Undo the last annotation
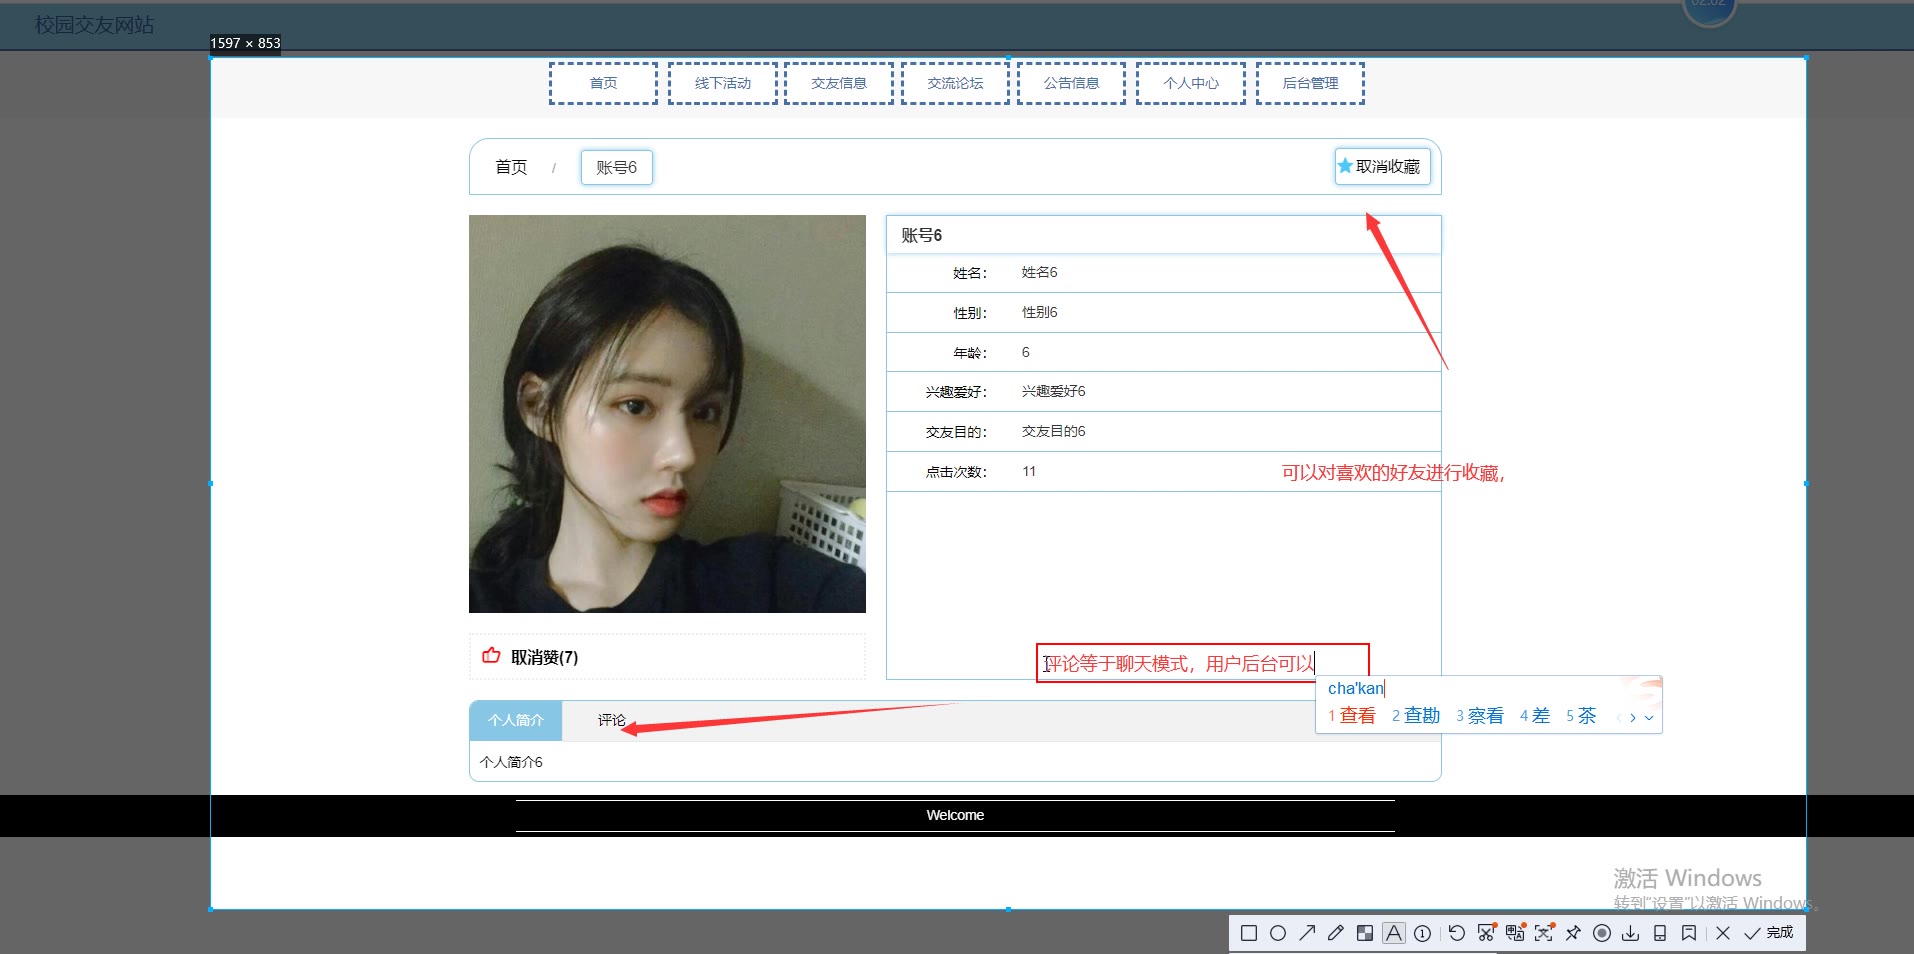This screenshot has width=1914, height=954. coord(1457,933)
